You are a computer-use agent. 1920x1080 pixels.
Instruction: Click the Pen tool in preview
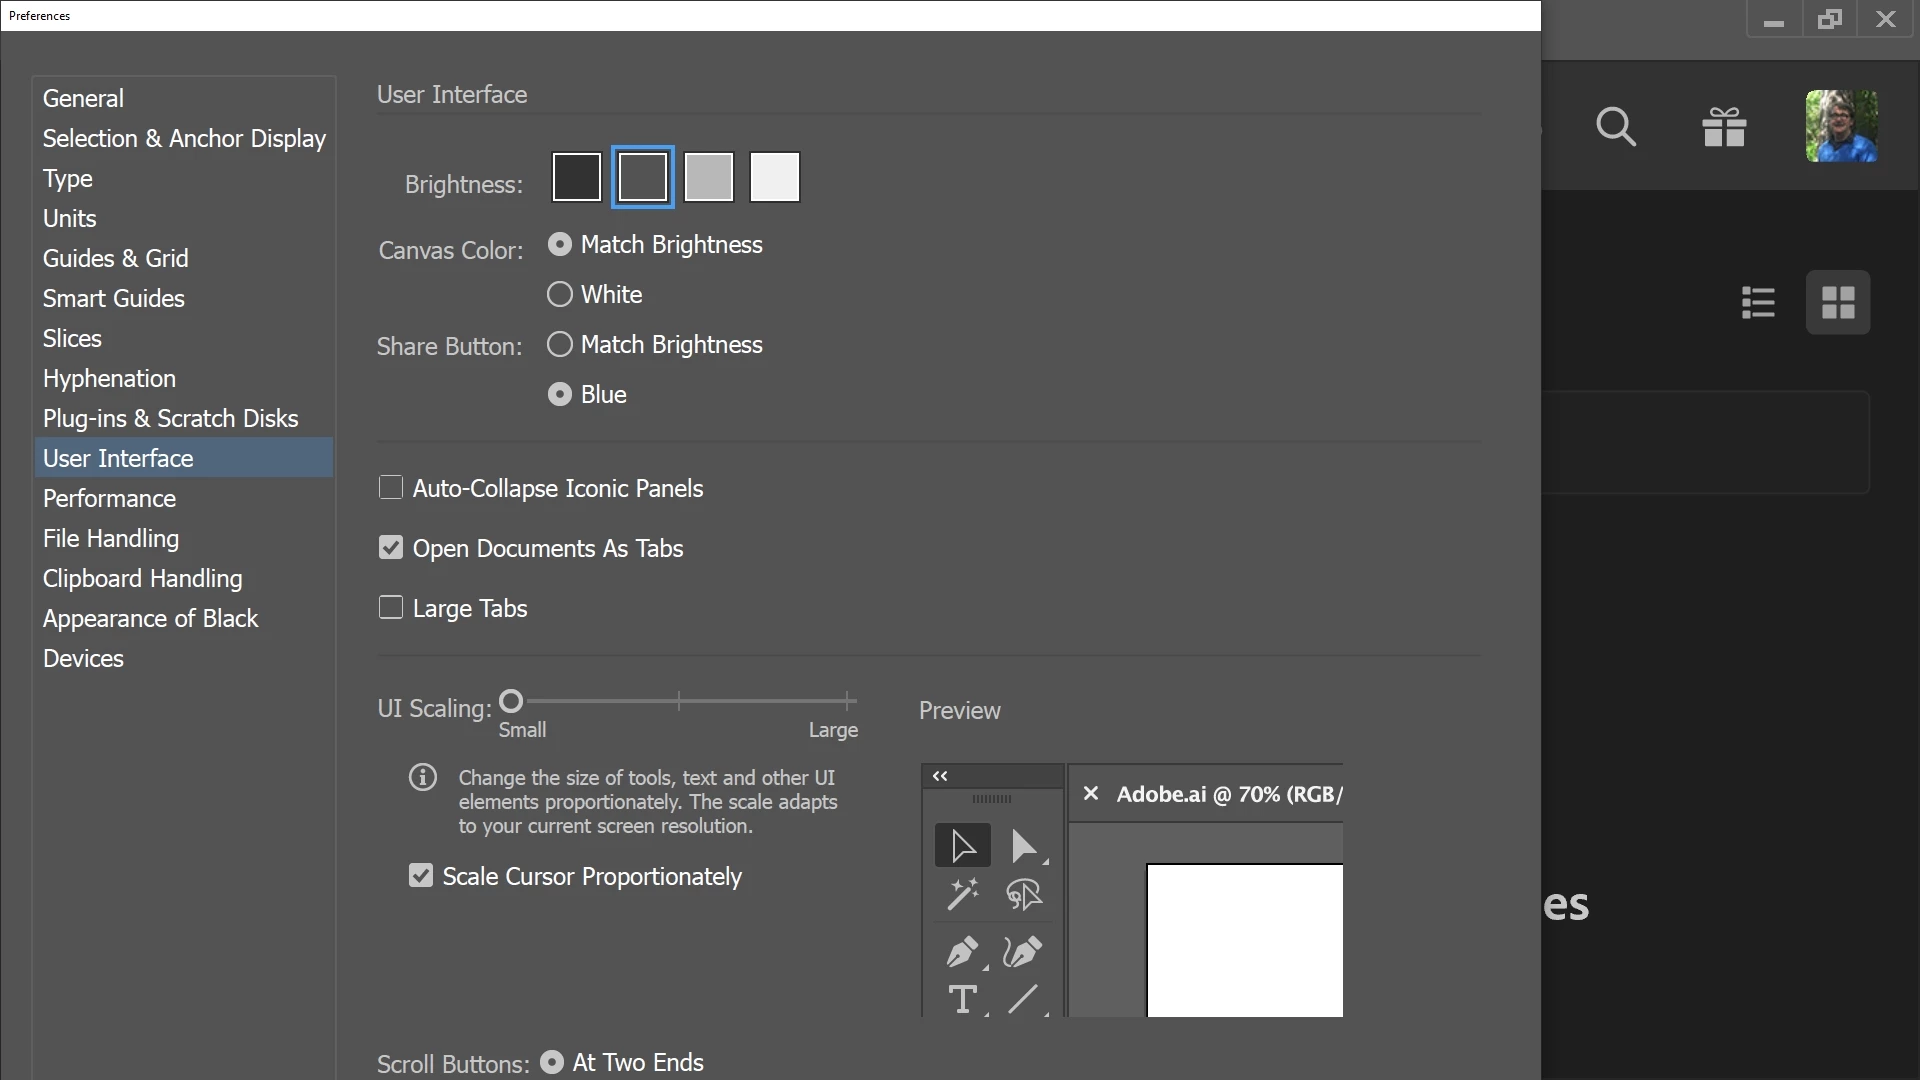(962, 951)
